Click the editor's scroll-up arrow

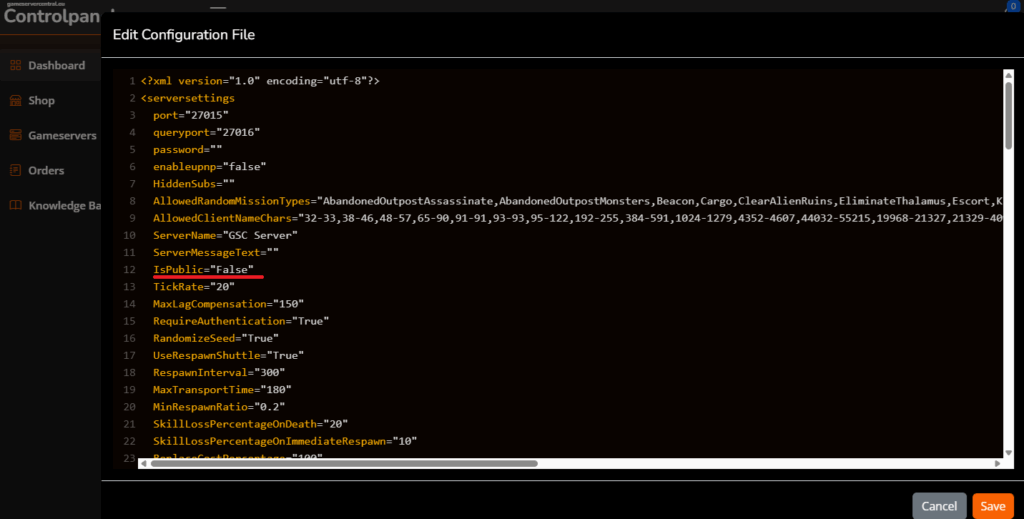(x=1009, y=76)
